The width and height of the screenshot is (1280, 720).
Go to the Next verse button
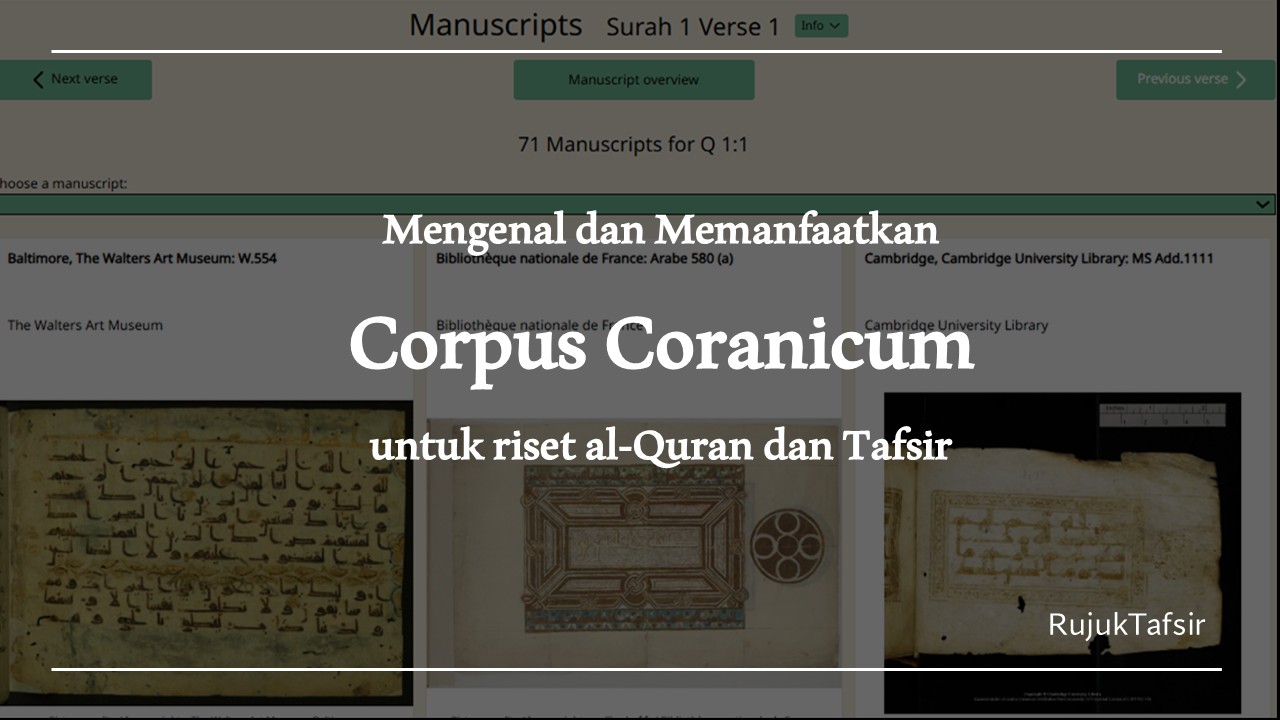[75, 80]
